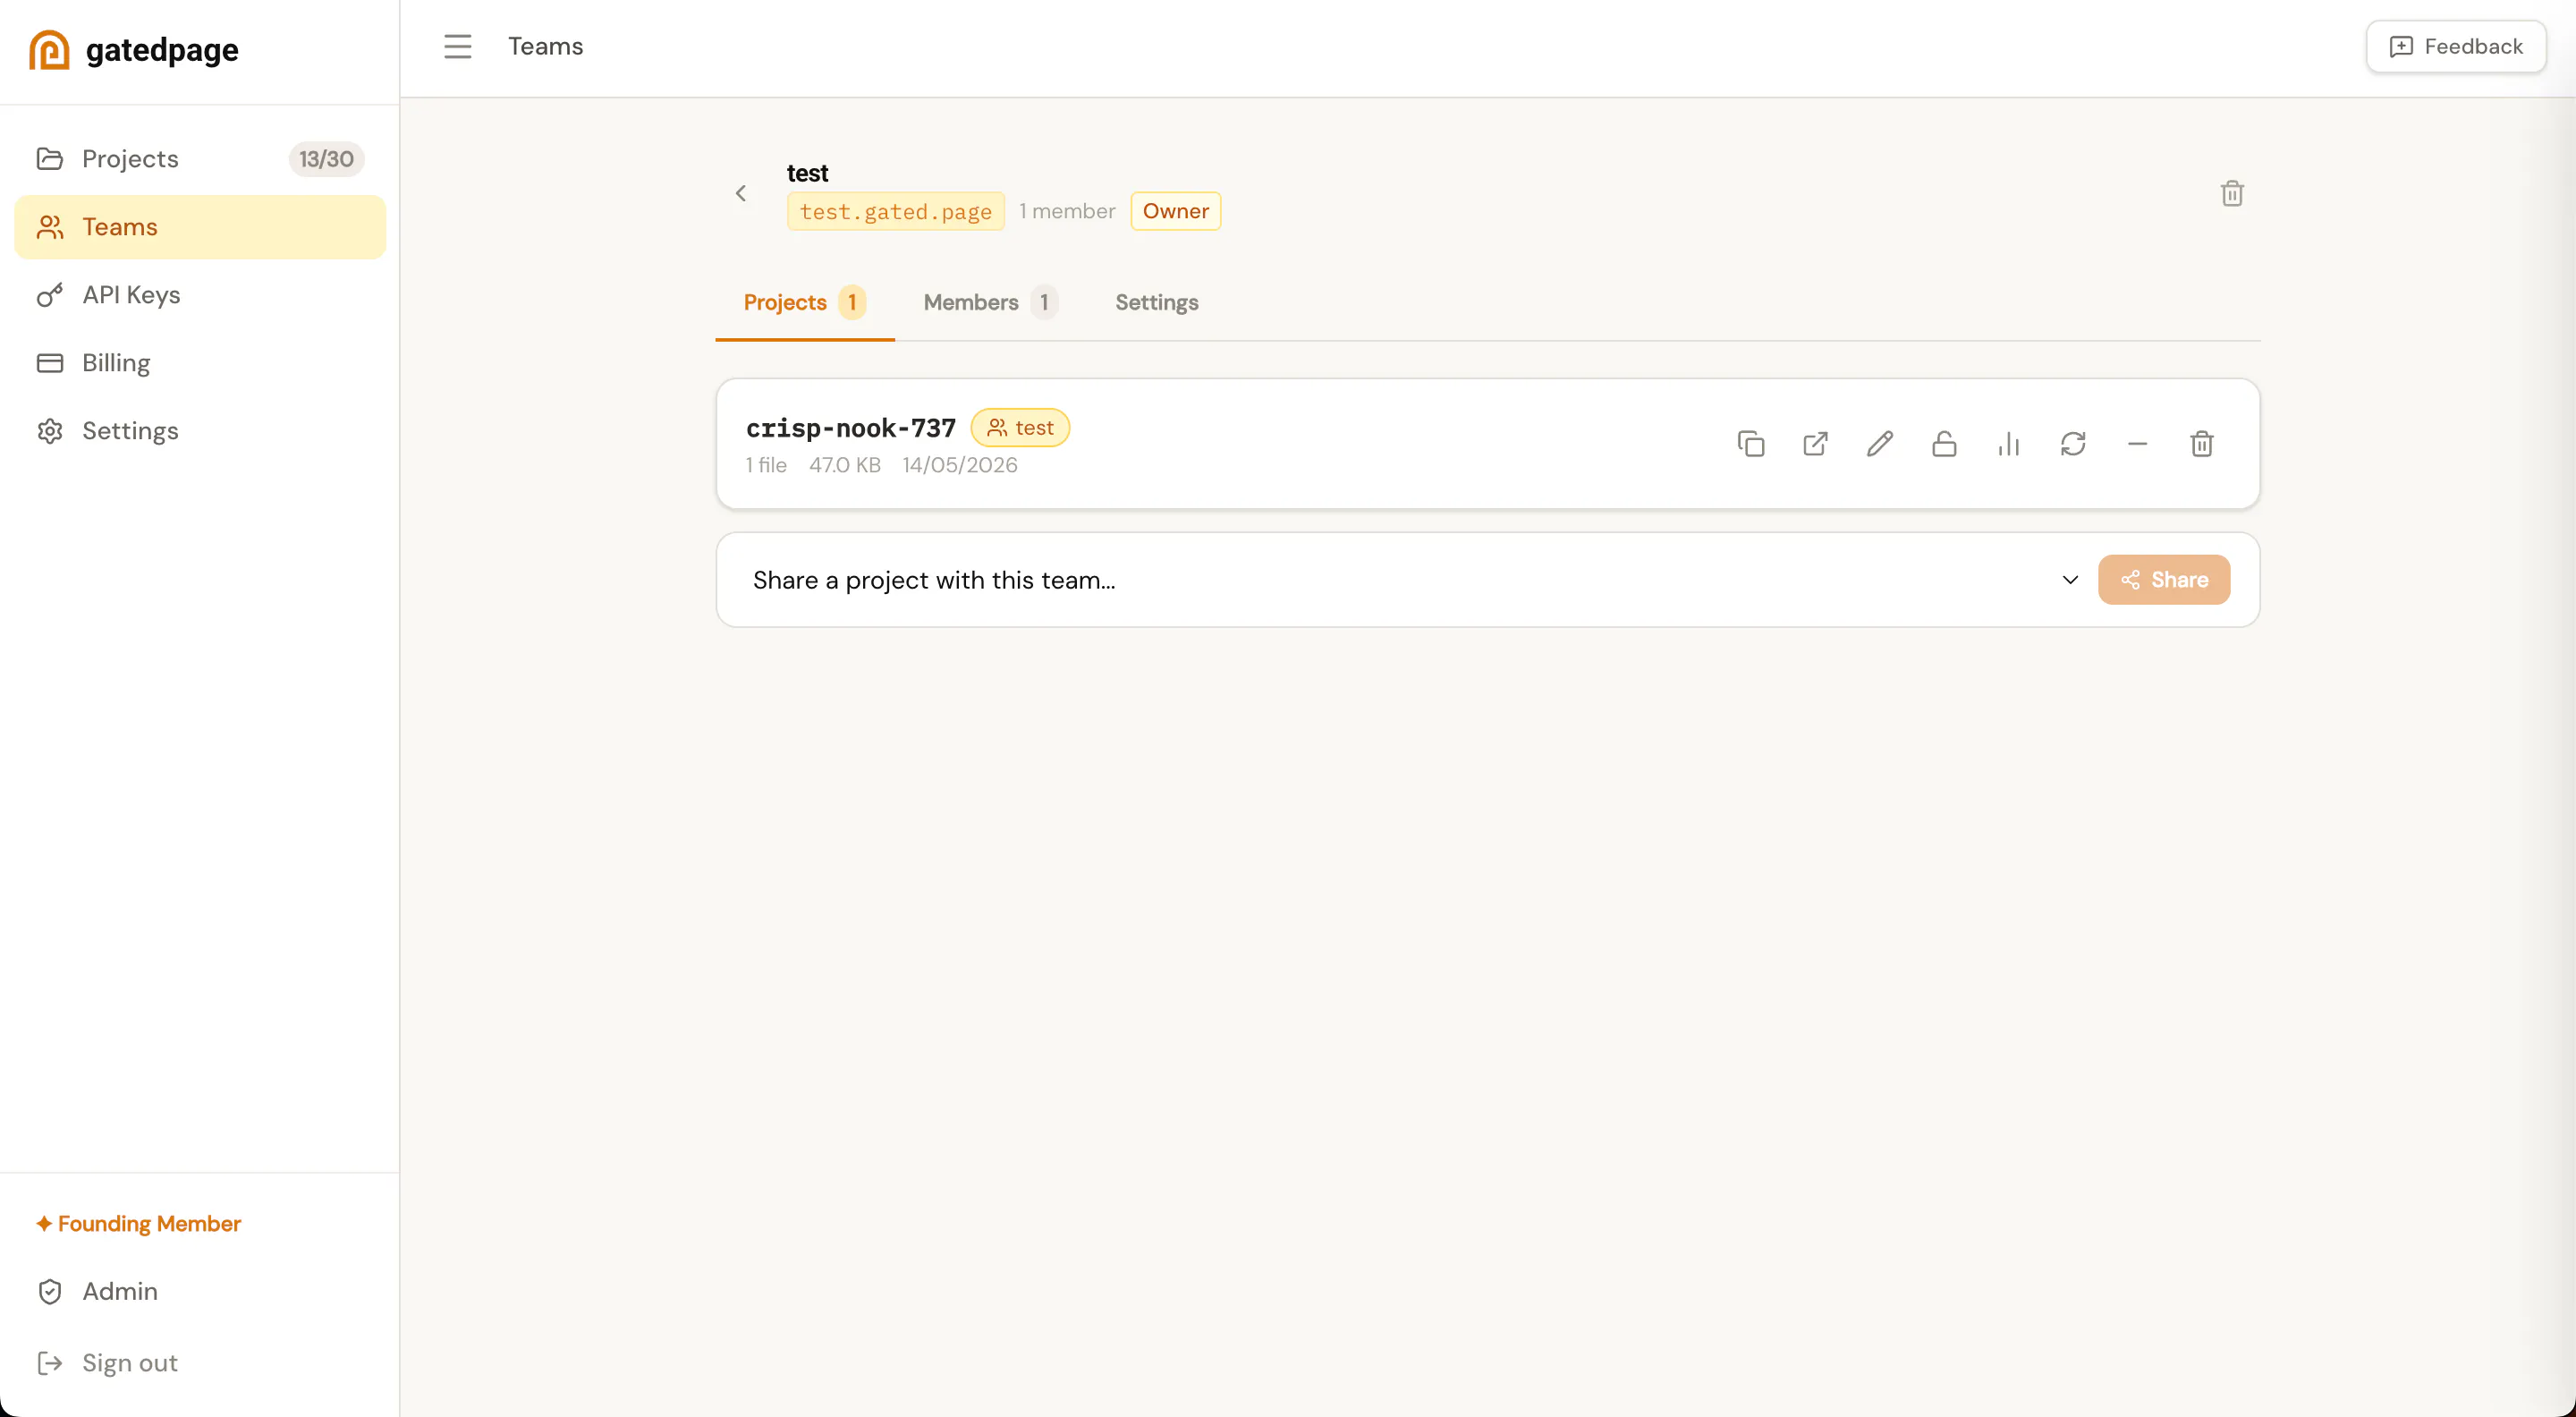Switch to the team Settings tab
Image resolution: width=2576 pixels, height=1417 pixels.
click(x=1156, y=303)
